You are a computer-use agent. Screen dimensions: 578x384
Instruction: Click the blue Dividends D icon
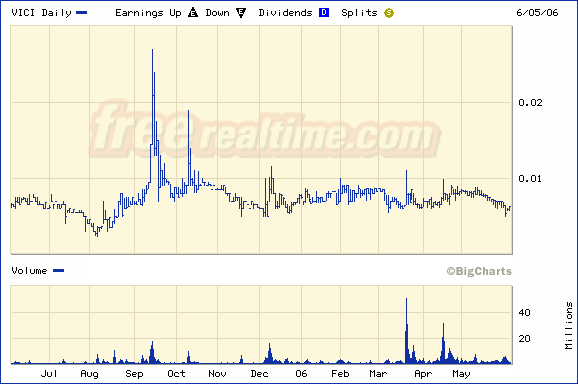[324, 13]
